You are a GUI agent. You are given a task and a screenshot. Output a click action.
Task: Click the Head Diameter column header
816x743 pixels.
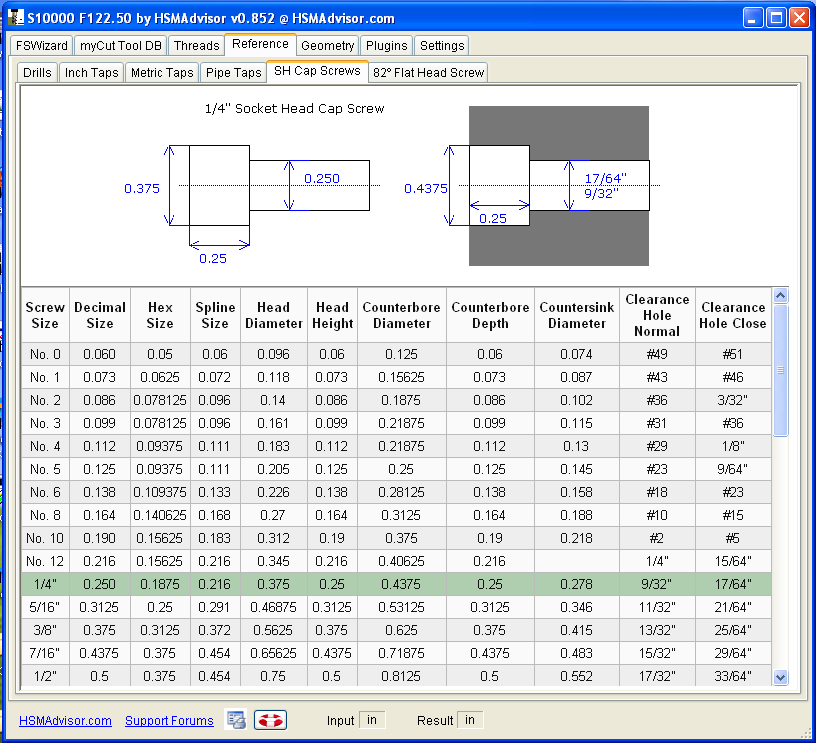pos(274,315)
